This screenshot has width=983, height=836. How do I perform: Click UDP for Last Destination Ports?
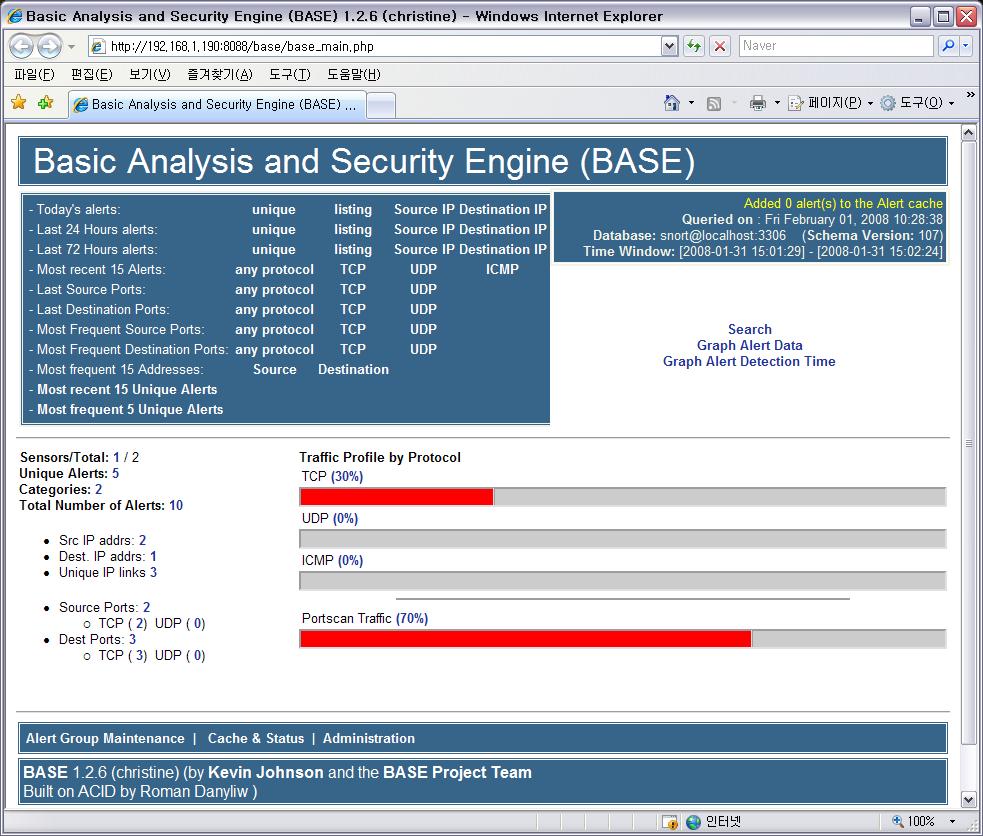tap(423, 310)
